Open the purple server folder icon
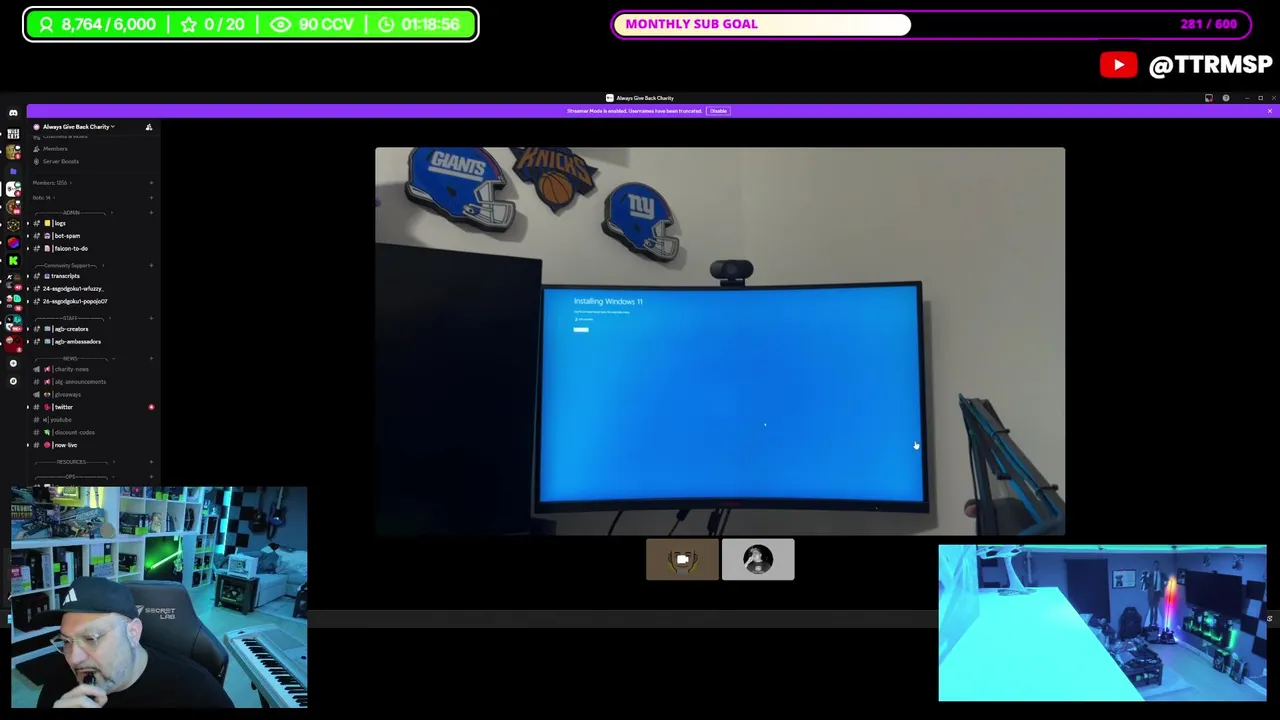This screenshot has height=720, width=1280. tap(13, 171)
